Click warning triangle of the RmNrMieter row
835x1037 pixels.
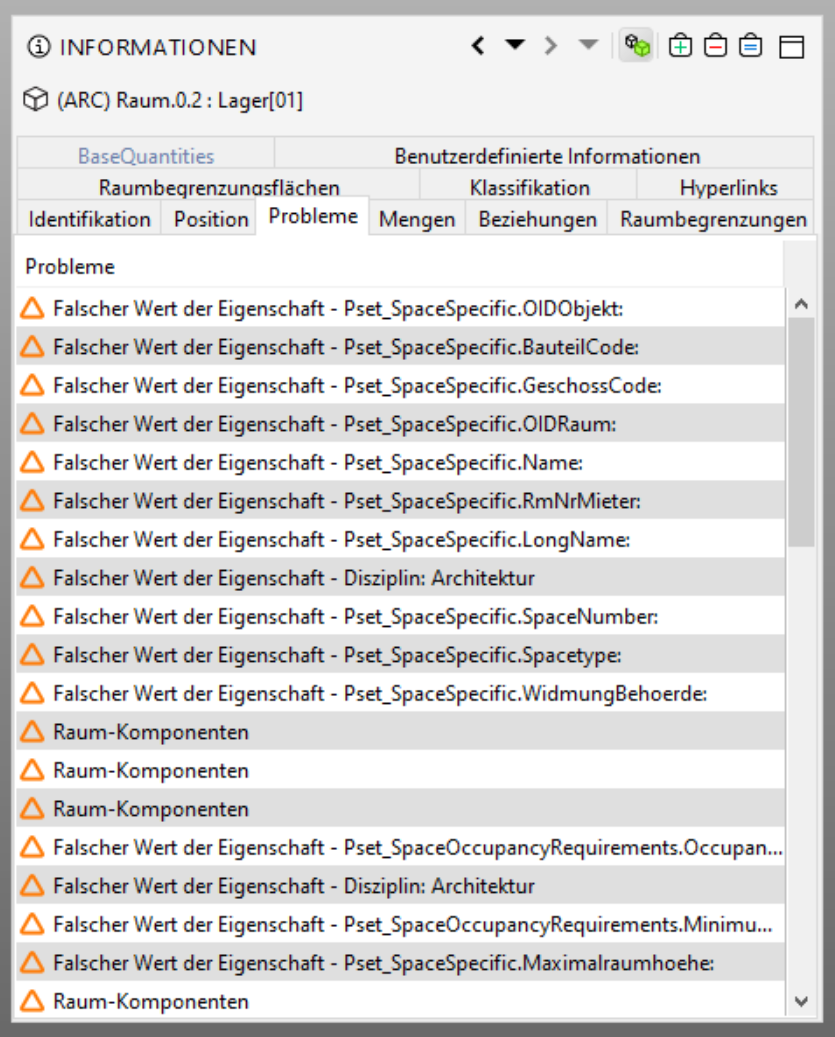click(x=32, y=501)
